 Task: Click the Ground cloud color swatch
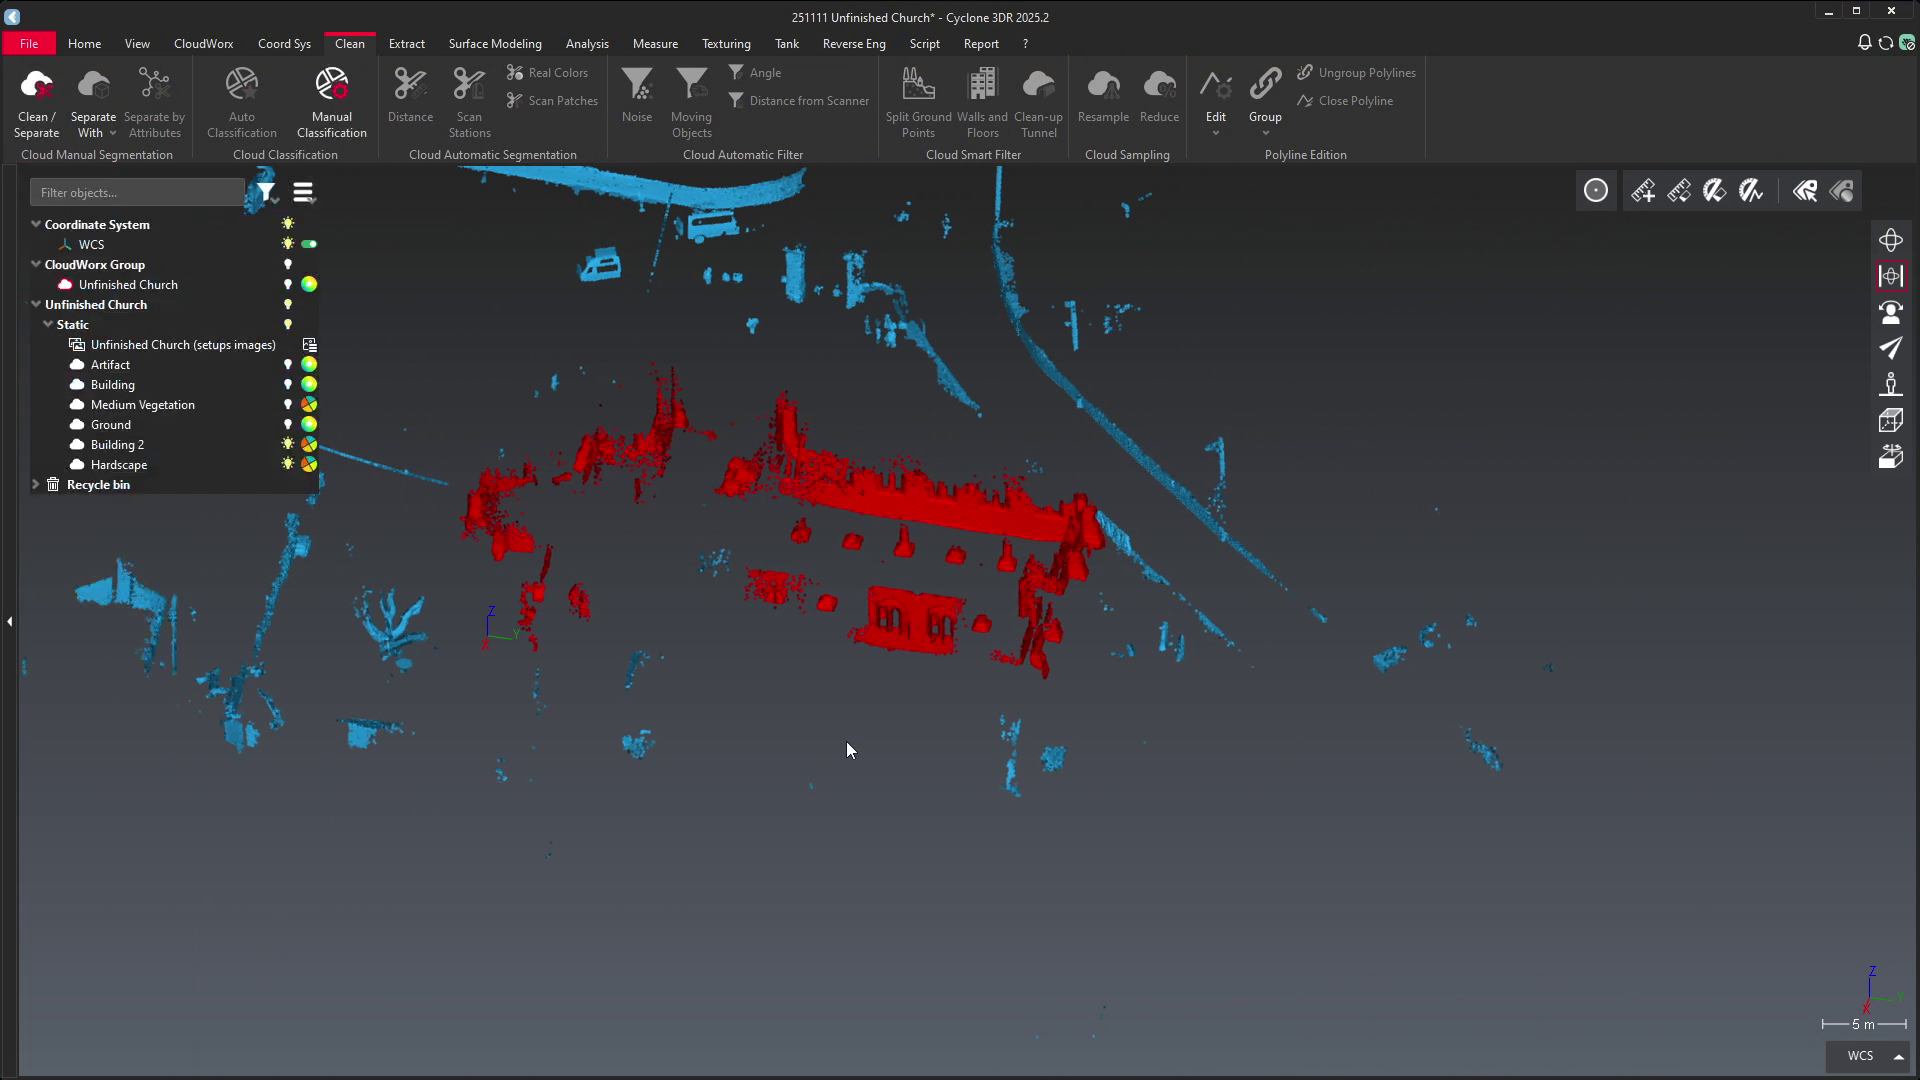coord(309,425)
